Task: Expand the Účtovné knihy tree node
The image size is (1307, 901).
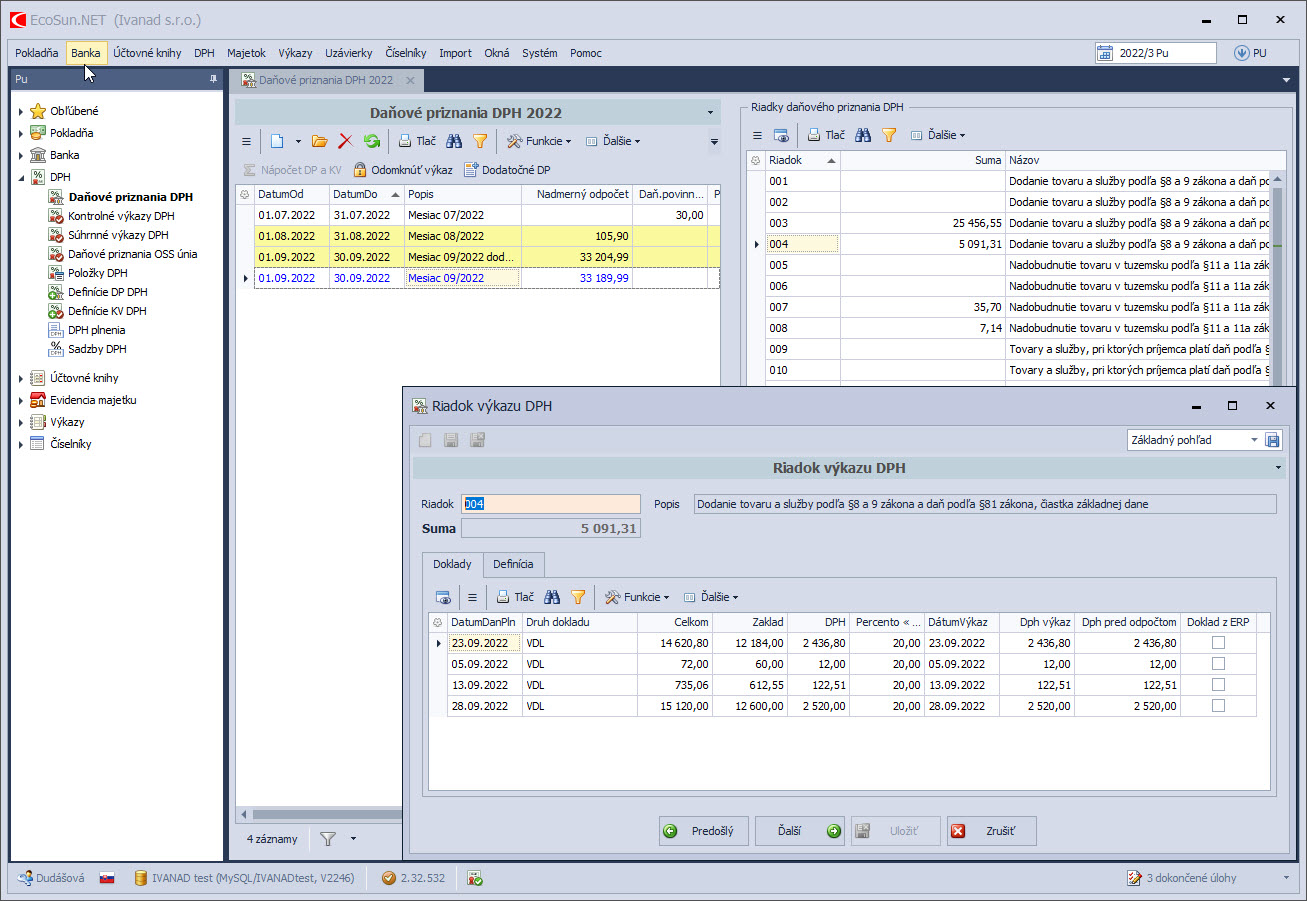Action: point(21,378)
